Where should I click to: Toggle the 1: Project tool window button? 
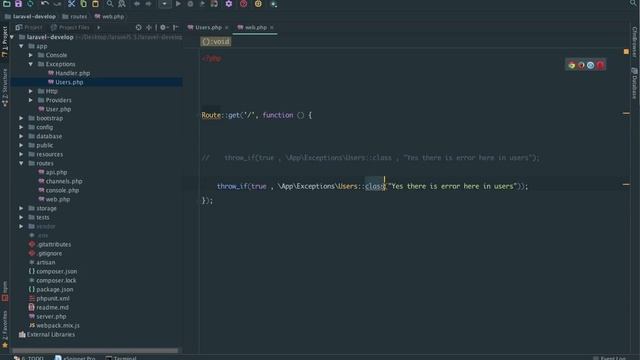click(4, 42)
